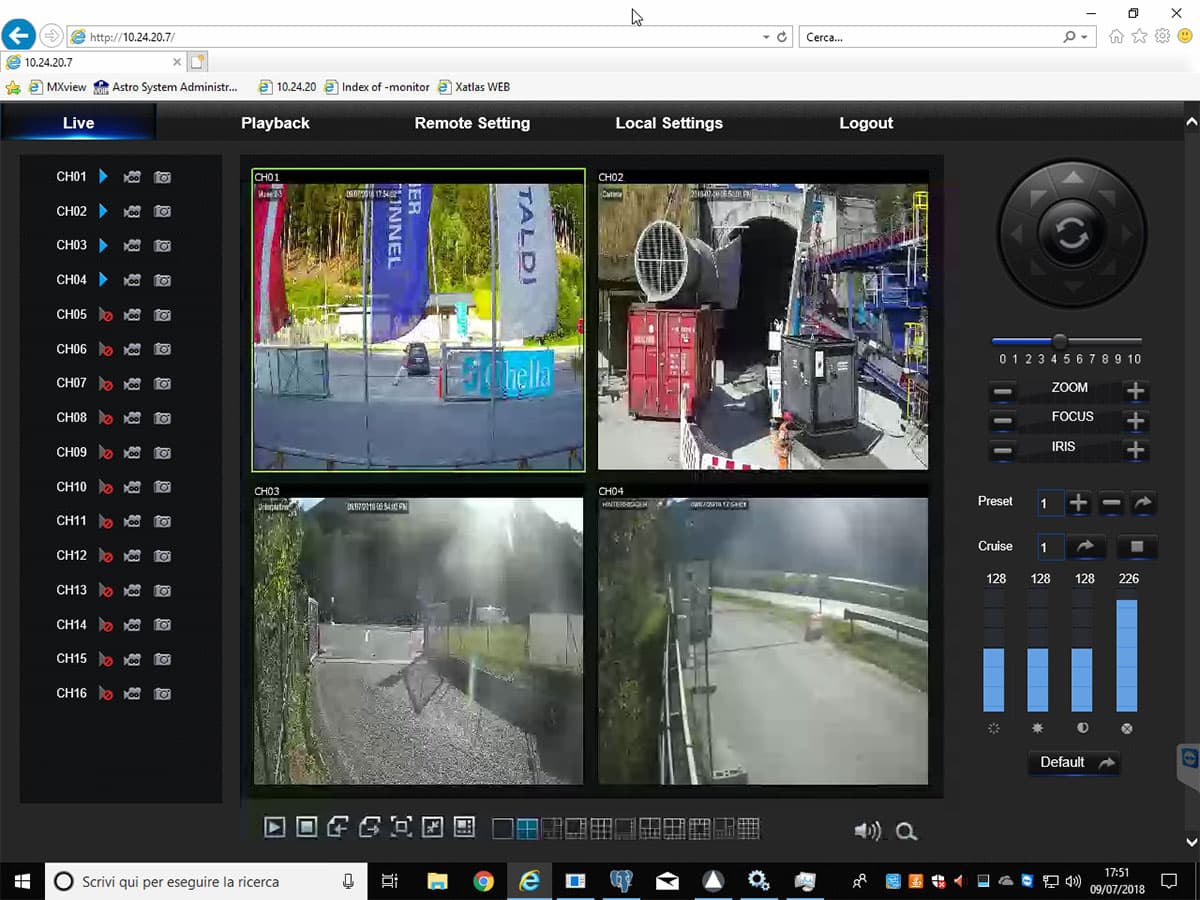This screenshot has height=900, width=1200.
Task: Toggle the CH01 live stream play arrow
Action: (x=104, y=177)
